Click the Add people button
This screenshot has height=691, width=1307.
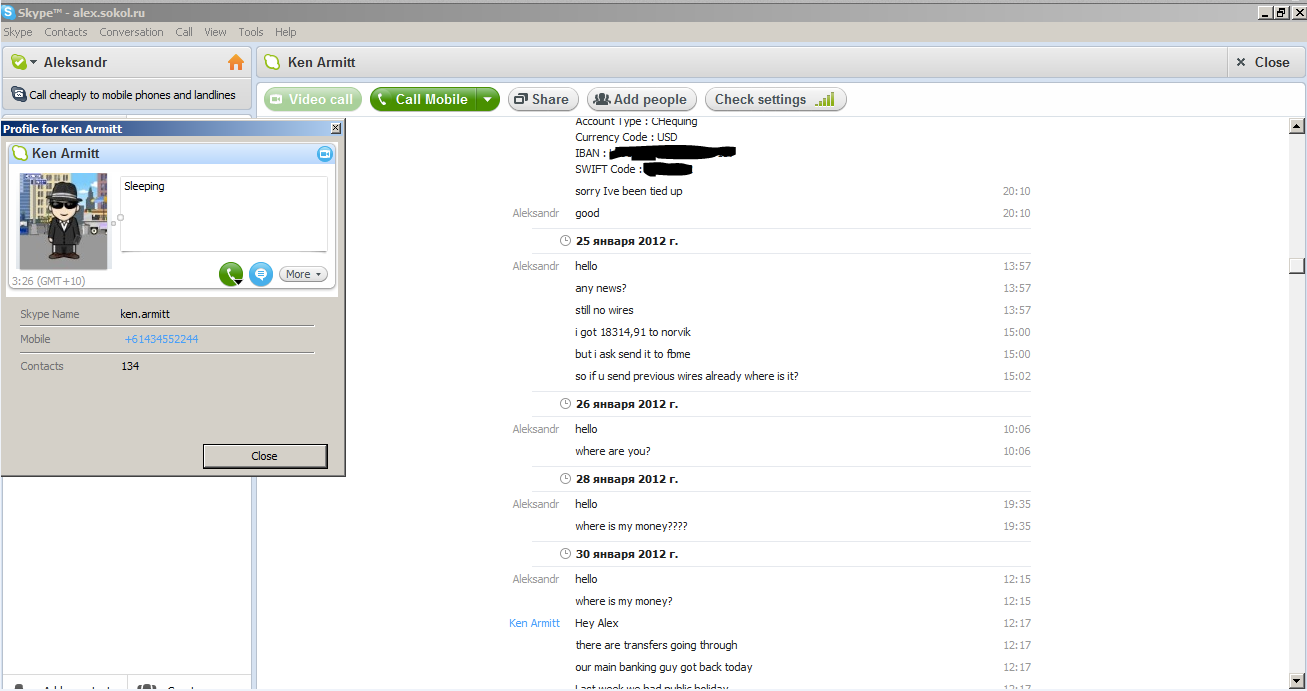click(641, 99)
